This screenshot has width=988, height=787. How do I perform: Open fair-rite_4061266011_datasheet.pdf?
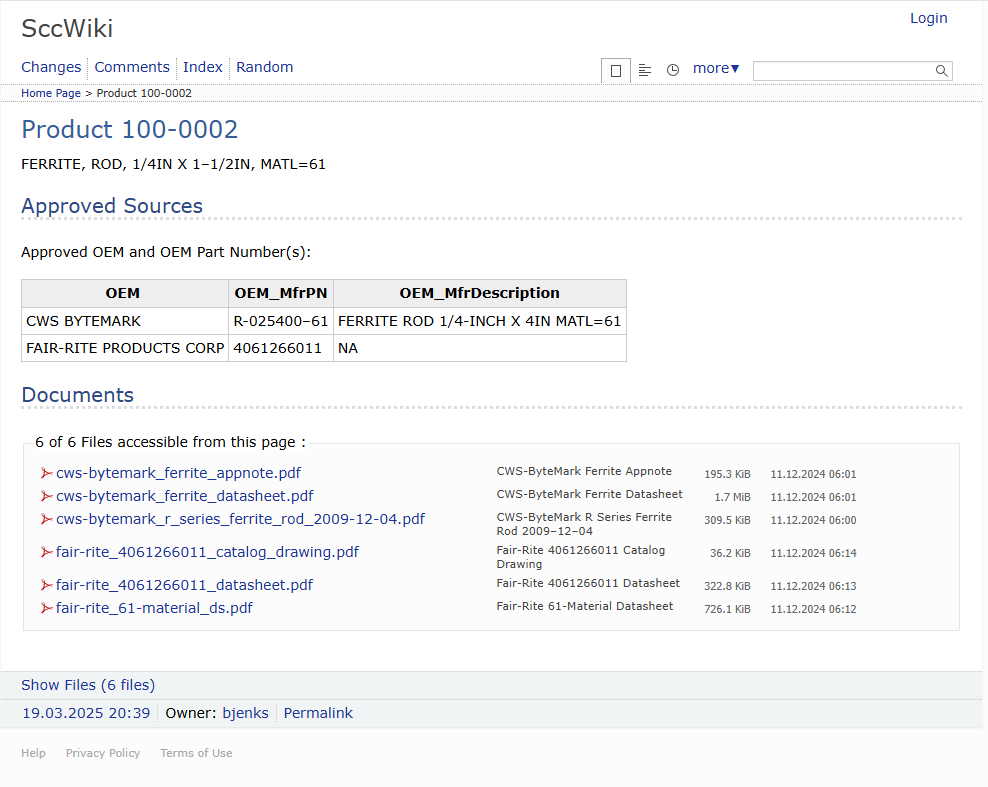(x=185, y=585)
